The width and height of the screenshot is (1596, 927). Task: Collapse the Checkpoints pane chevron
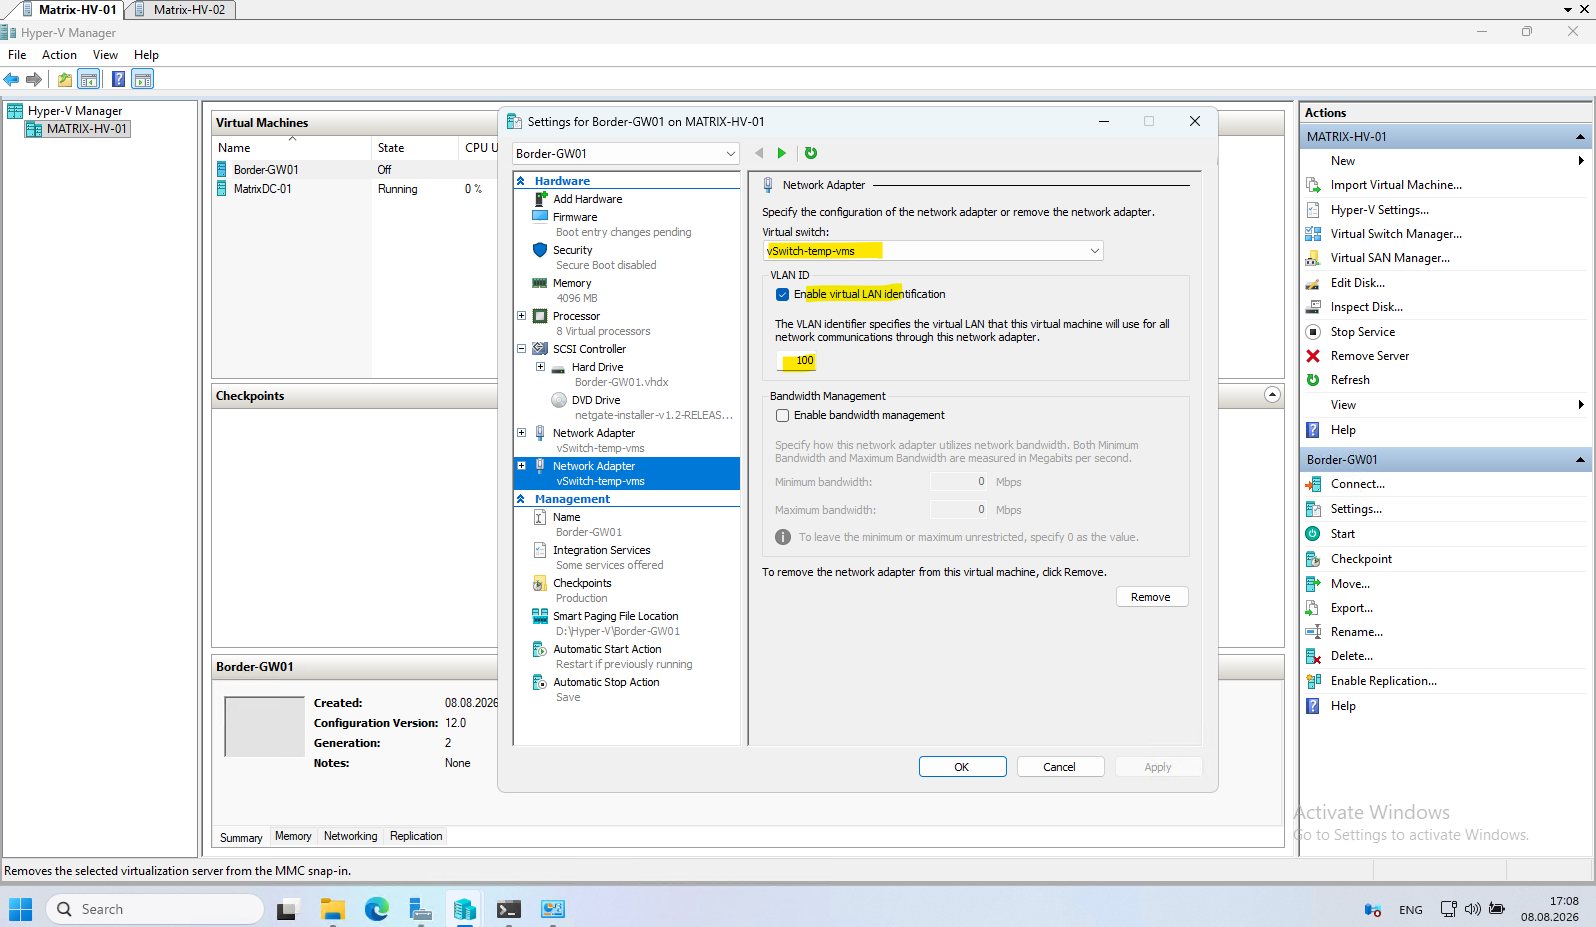click(1272, 395)
